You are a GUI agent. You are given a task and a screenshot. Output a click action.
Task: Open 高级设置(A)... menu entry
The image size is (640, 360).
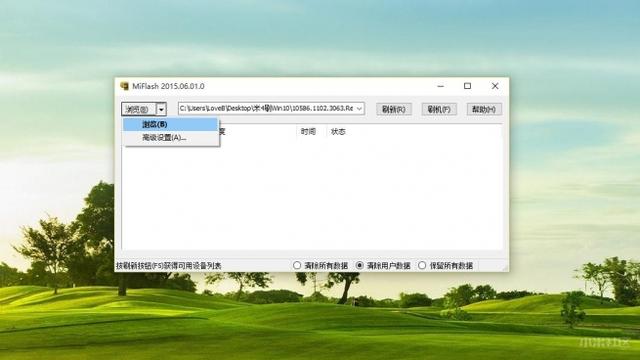[171, 138]
